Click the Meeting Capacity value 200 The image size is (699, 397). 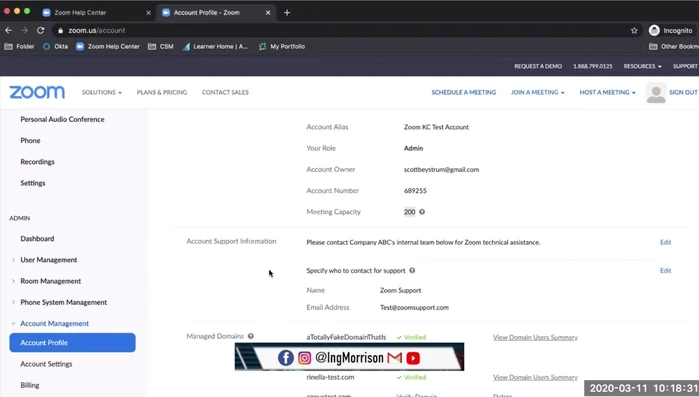click(409, 212)
